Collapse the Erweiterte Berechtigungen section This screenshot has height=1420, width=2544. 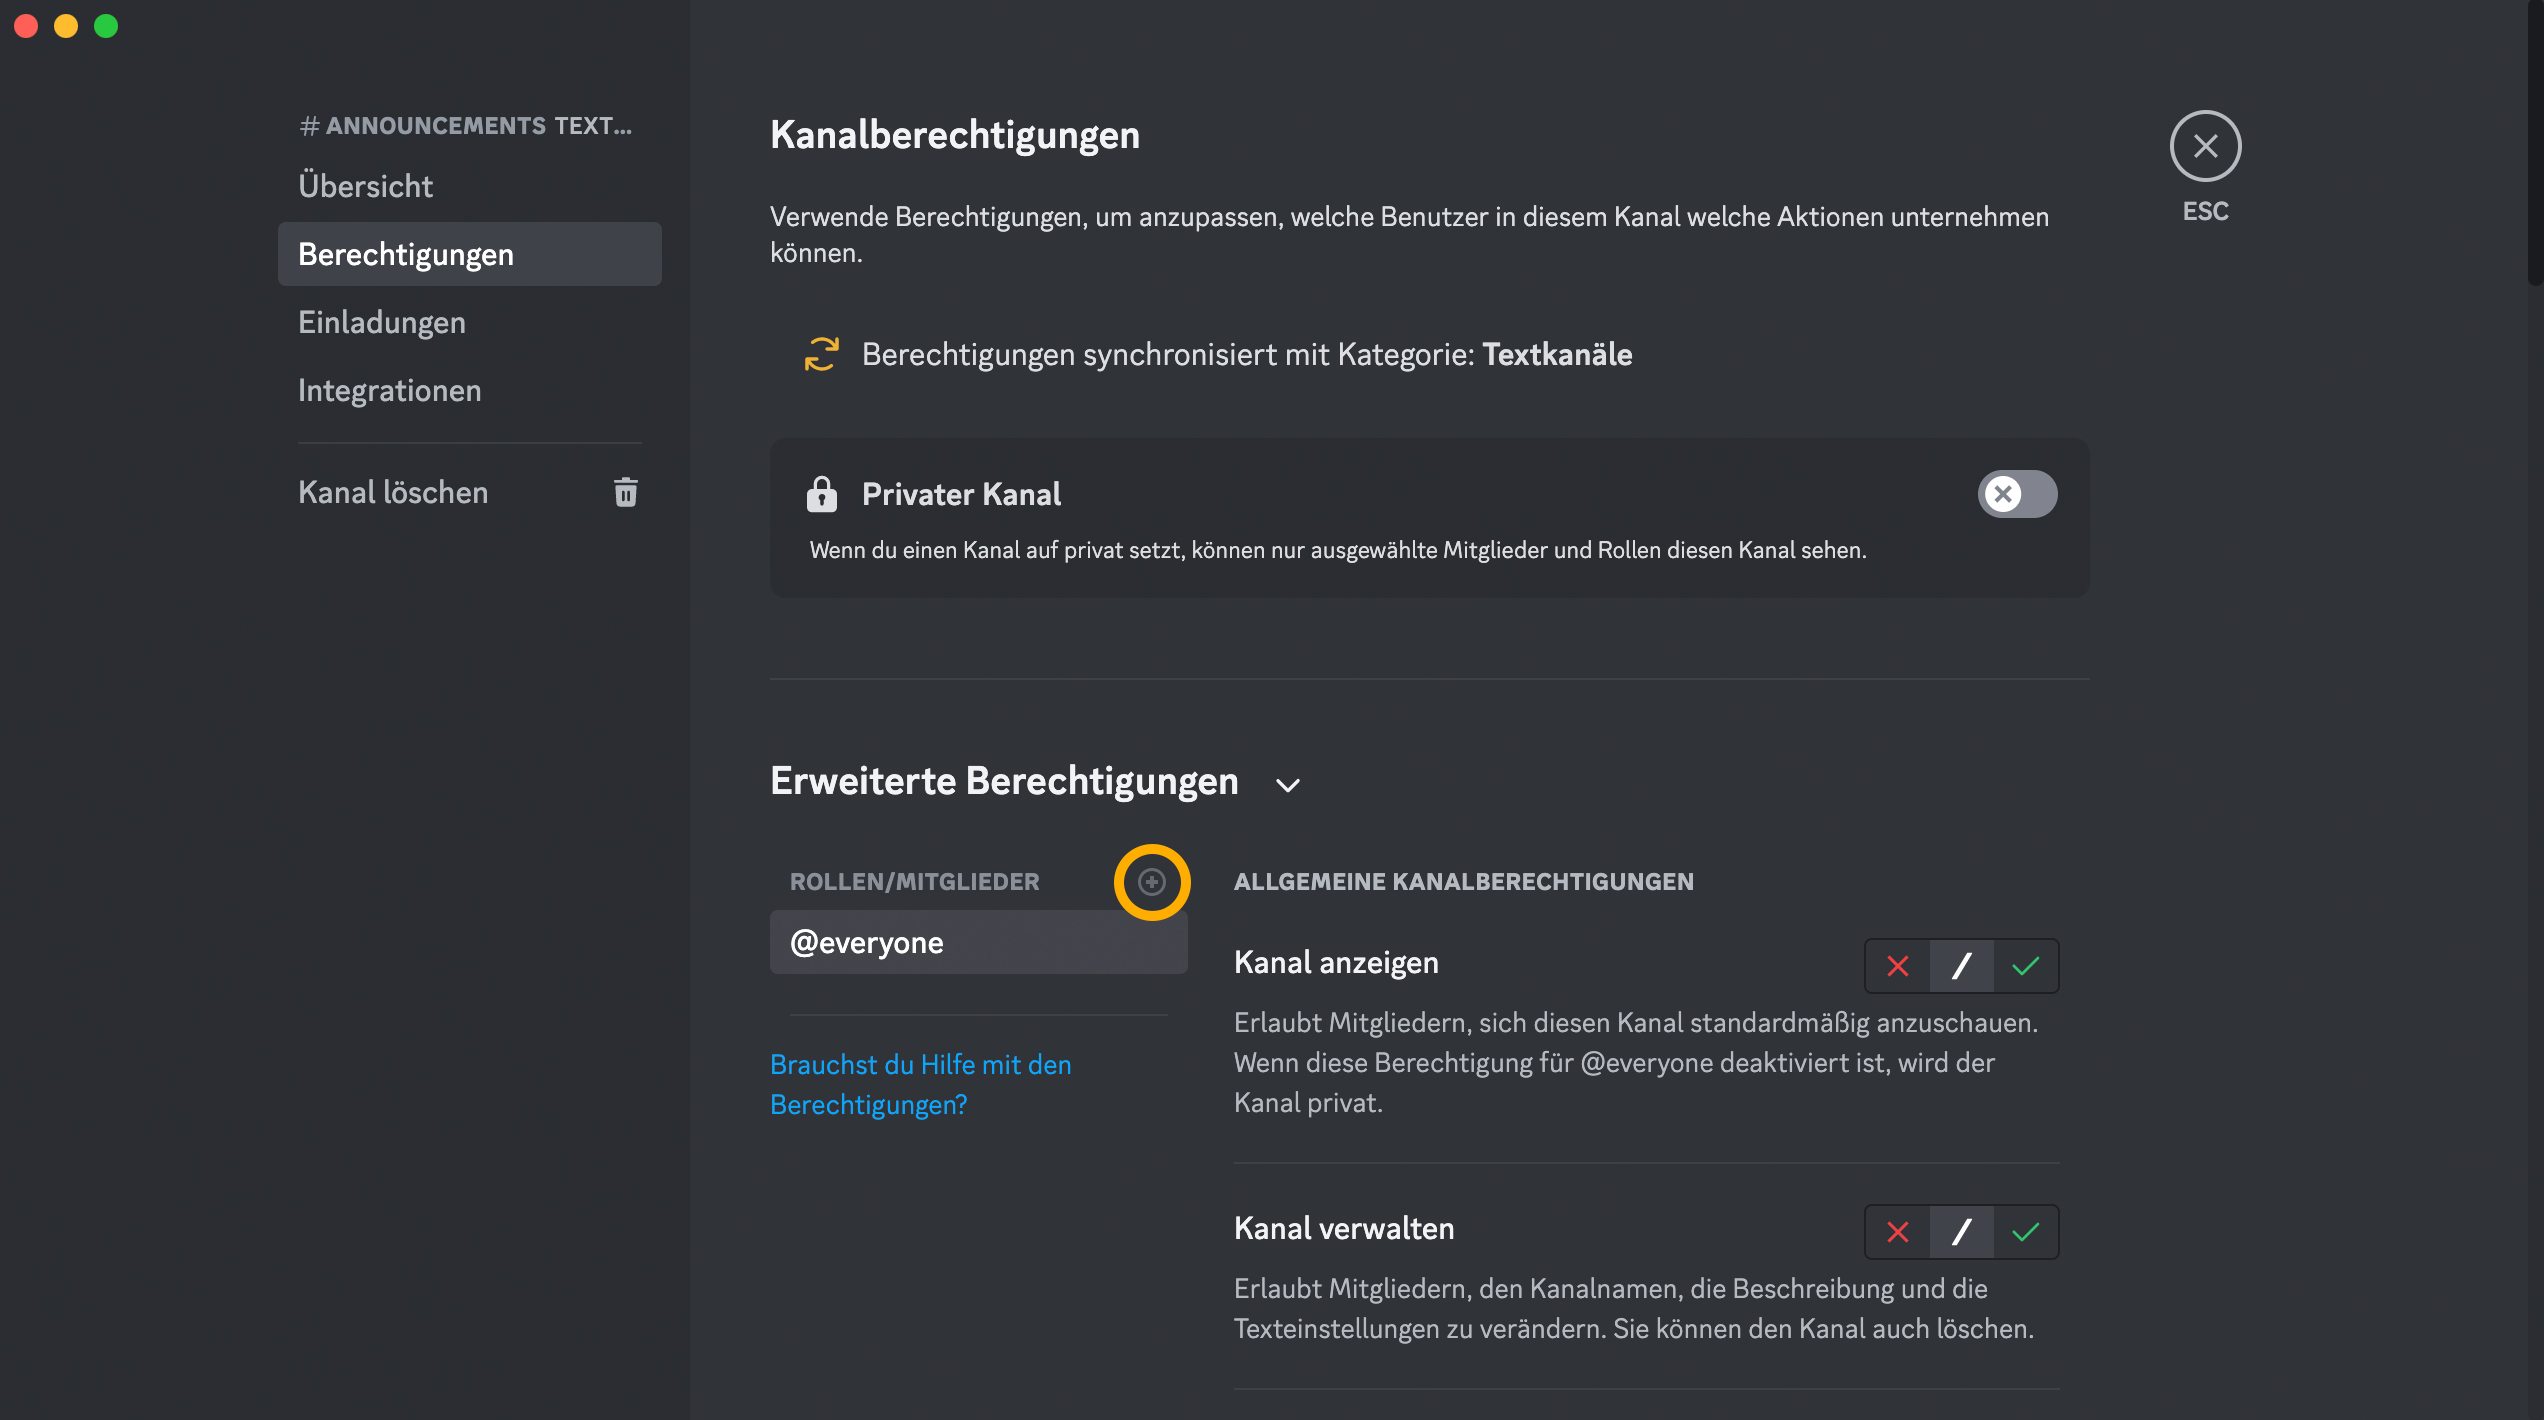pyautogui.click(x=1288, y=784)
